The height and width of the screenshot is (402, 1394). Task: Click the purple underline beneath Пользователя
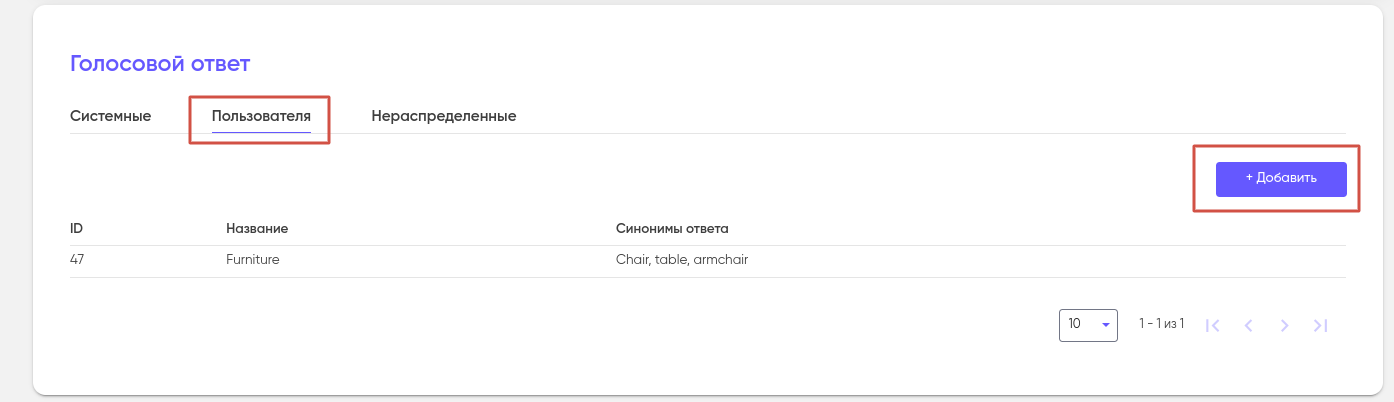(261, 132)
